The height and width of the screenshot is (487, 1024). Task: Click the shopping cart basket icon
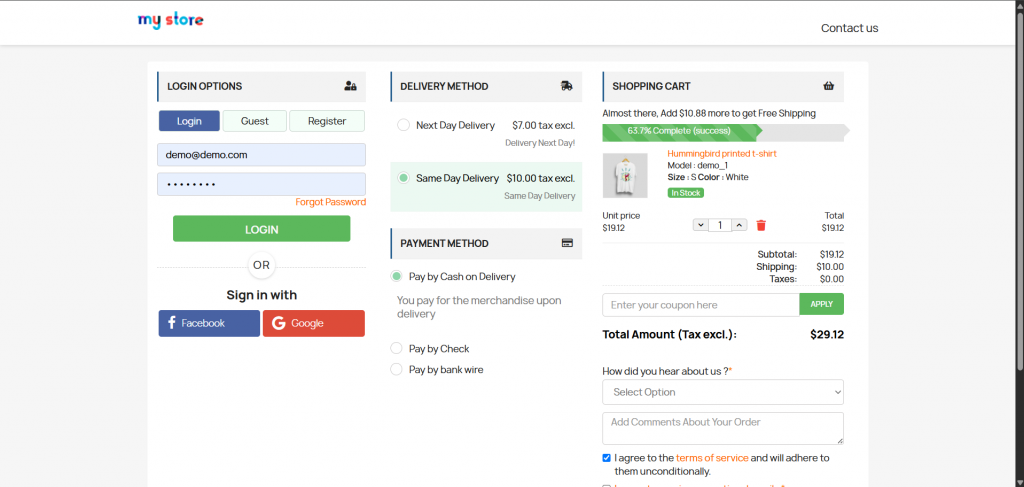[829, 86]
